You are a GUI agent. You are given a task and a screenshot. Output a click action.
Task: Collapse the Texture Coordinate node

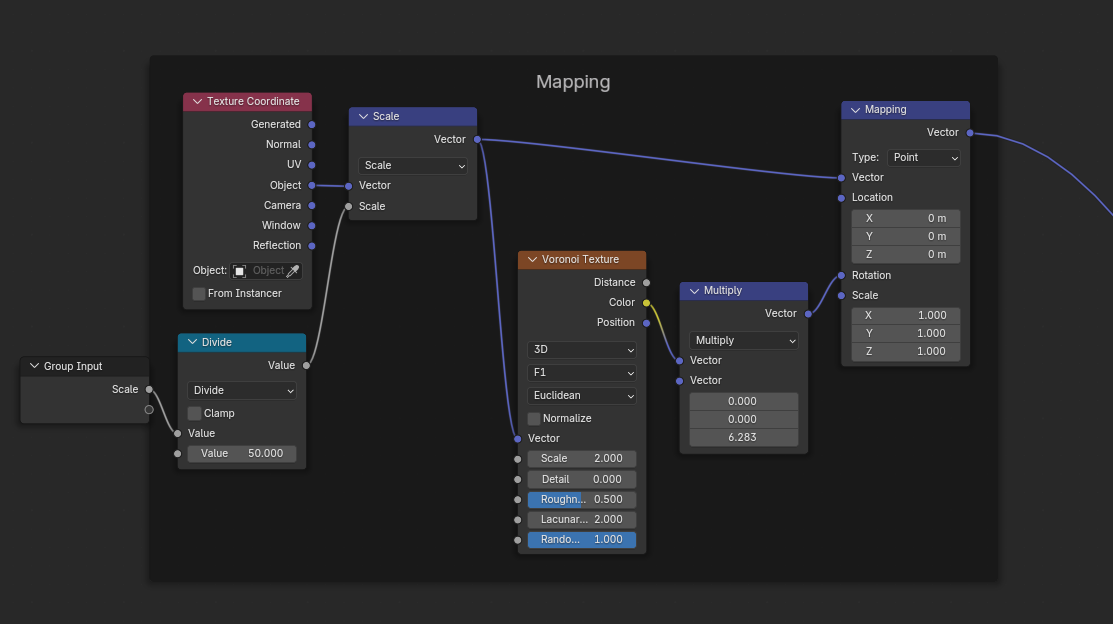point(197,102)
